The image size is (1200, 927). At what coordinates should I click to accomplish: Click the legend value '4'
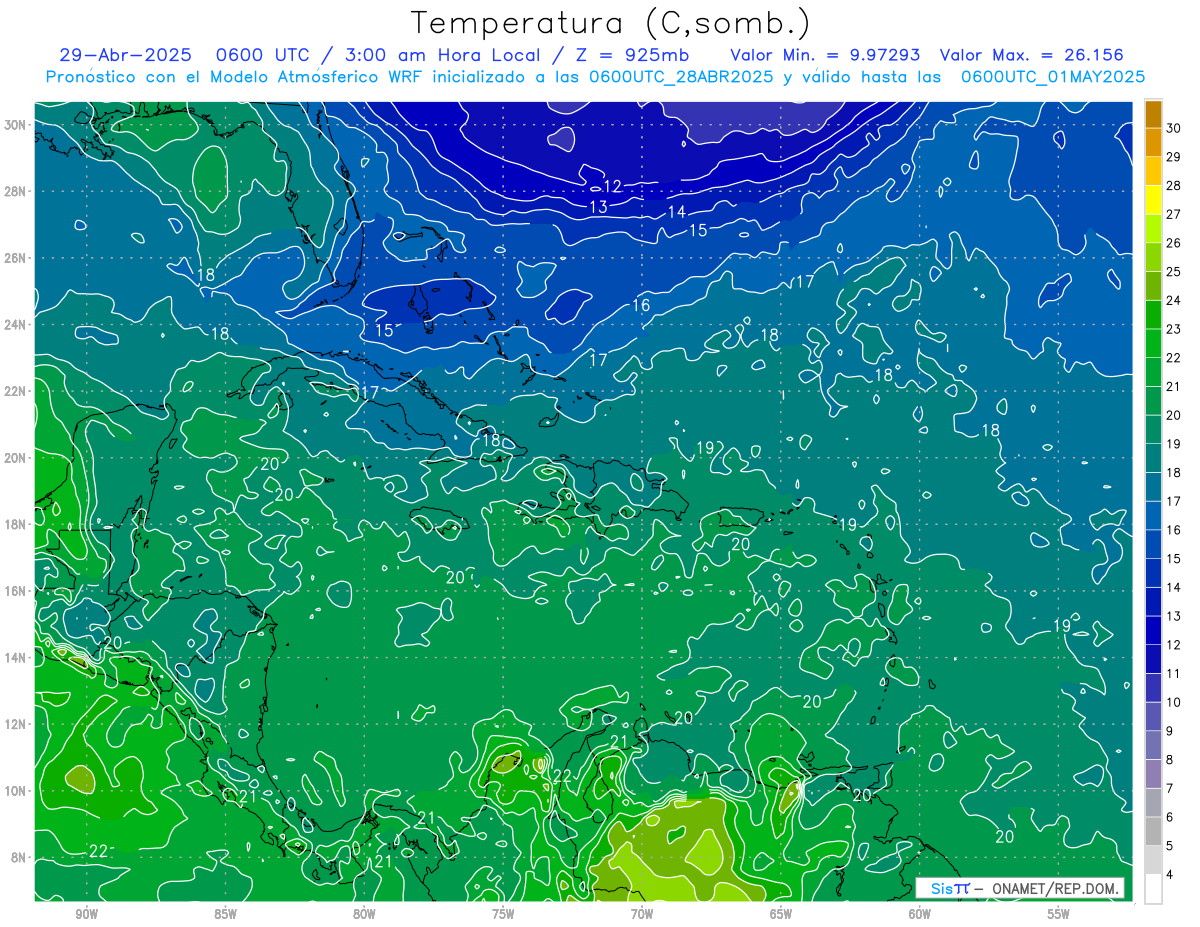pyautogui.click(x=1170, y=874)
